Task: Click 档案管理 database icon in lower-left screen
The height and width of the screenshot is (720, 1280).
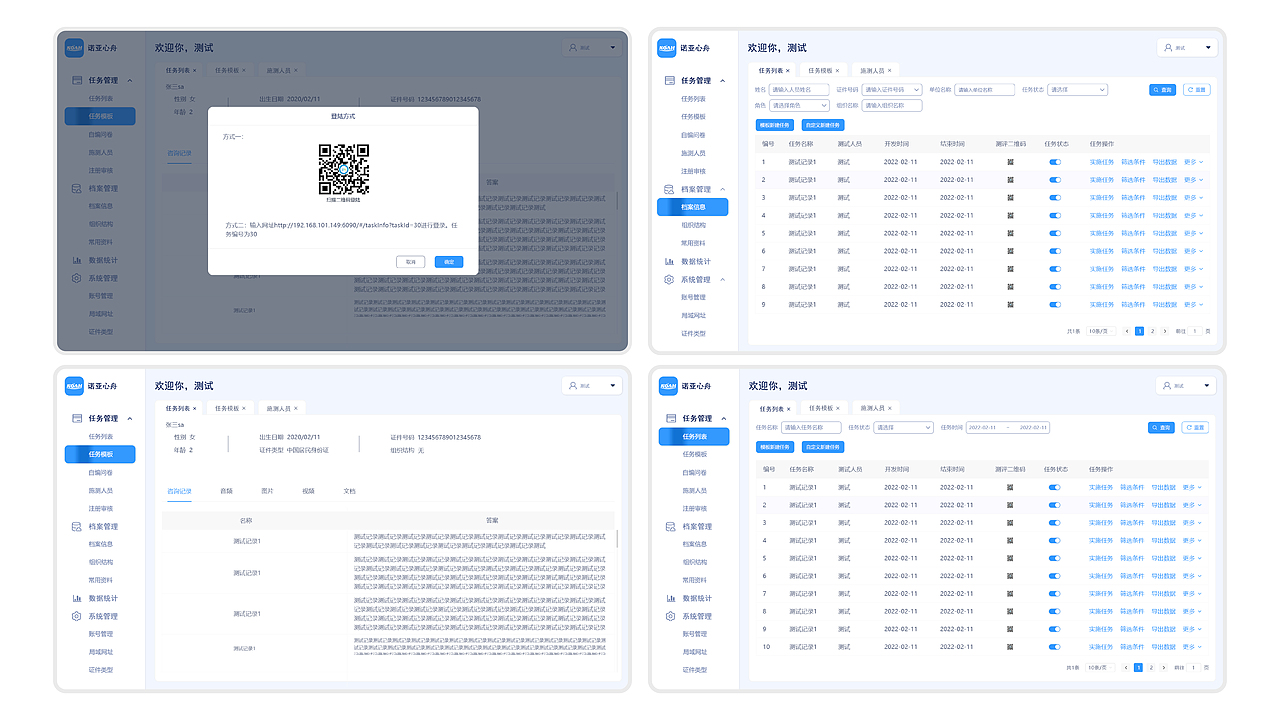Action: (76, 526)
